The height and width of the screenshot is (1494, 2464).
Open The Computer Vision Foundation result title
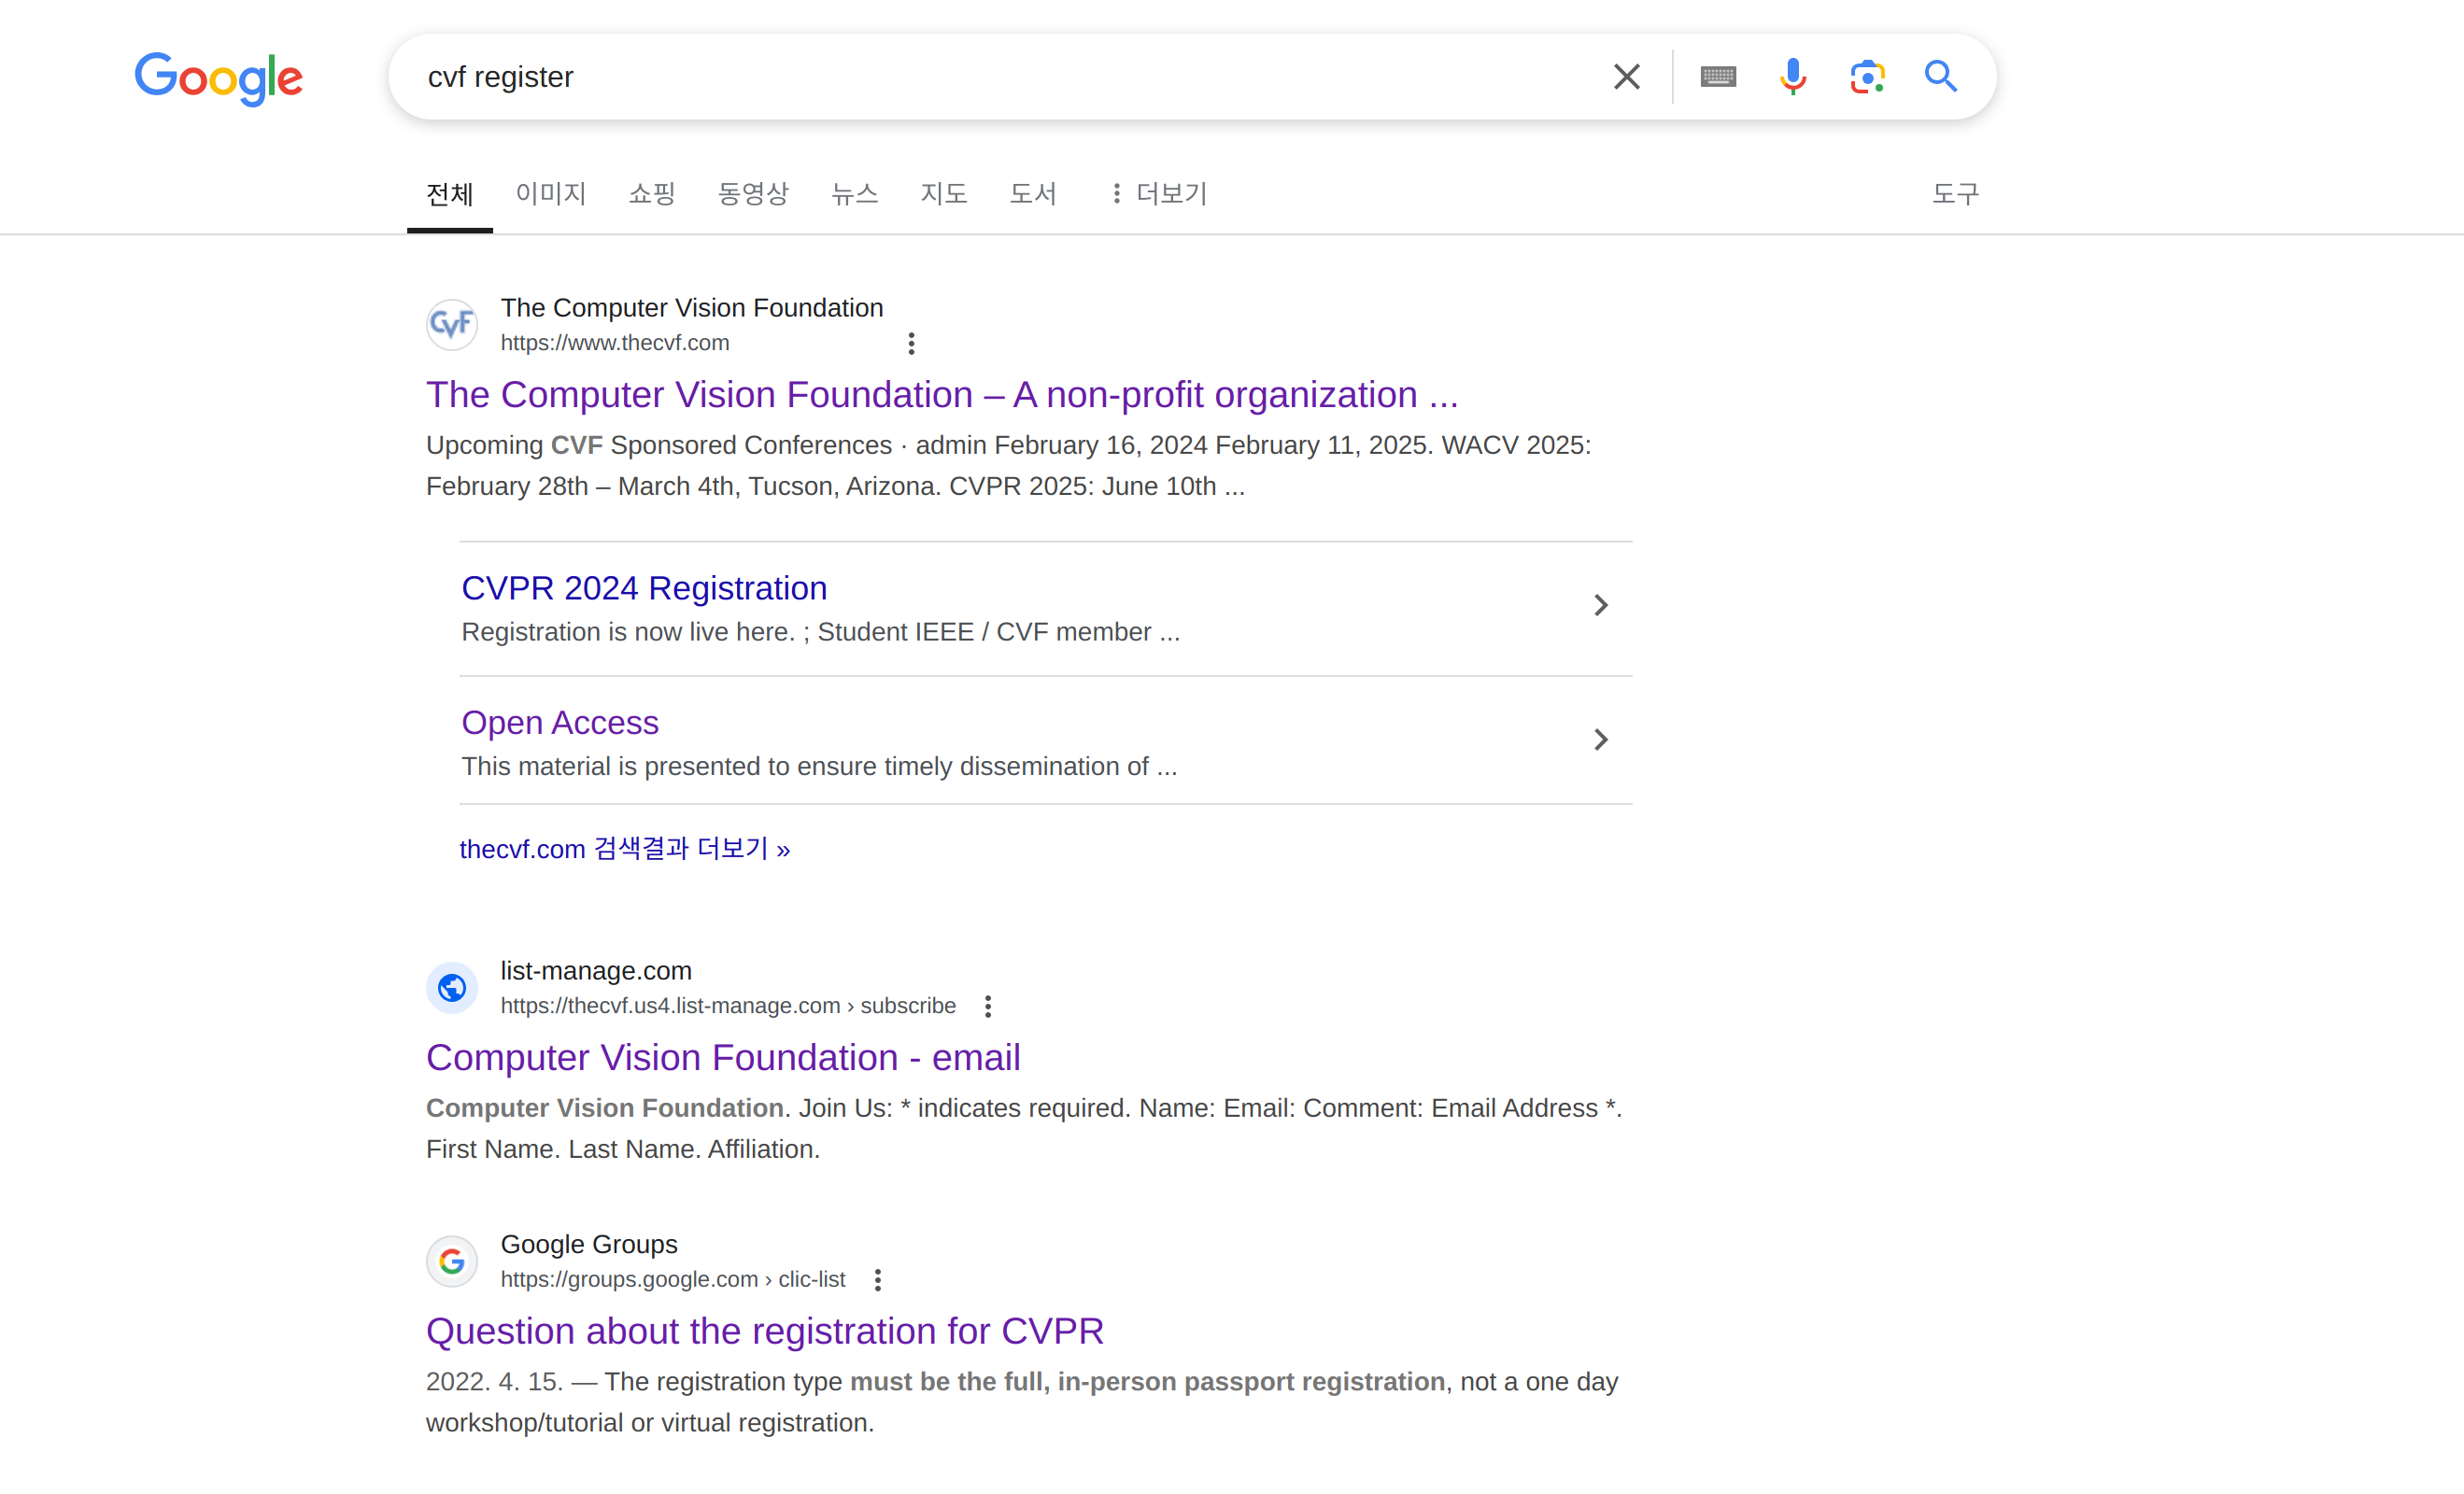click(x=942, y=395)
